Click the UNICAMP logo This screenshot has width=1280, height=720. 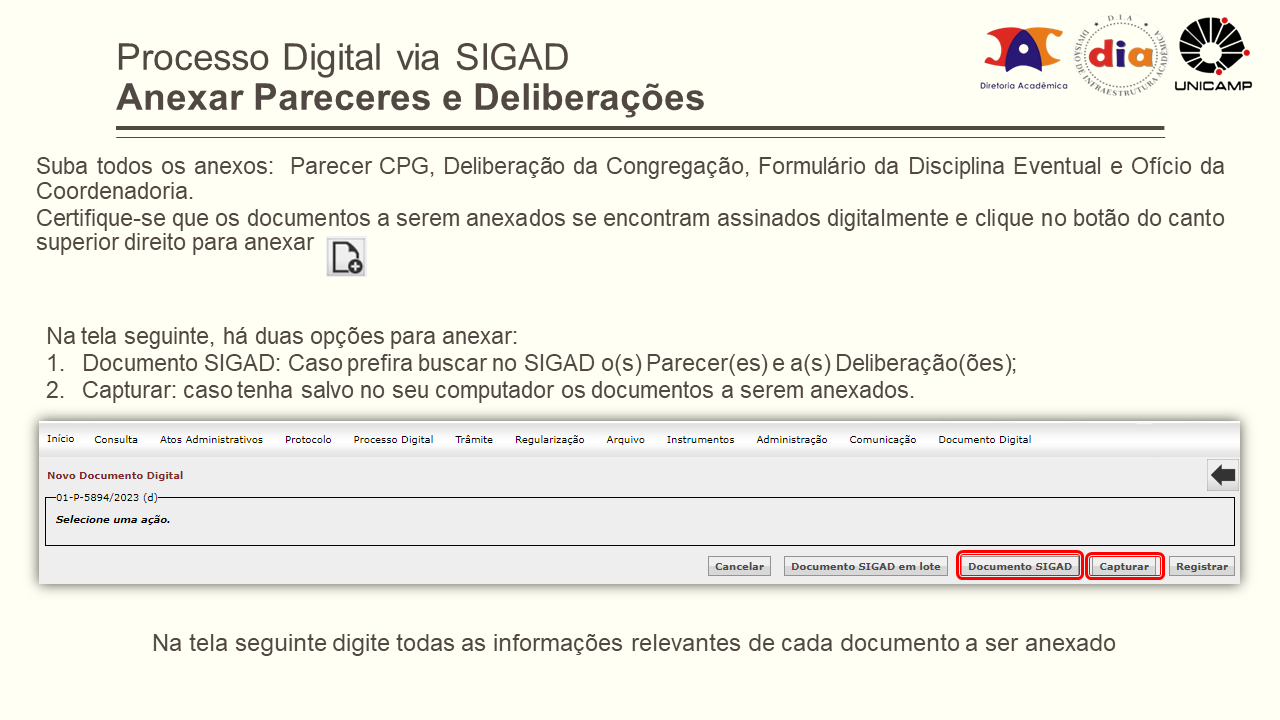[x=1214, y=55]
